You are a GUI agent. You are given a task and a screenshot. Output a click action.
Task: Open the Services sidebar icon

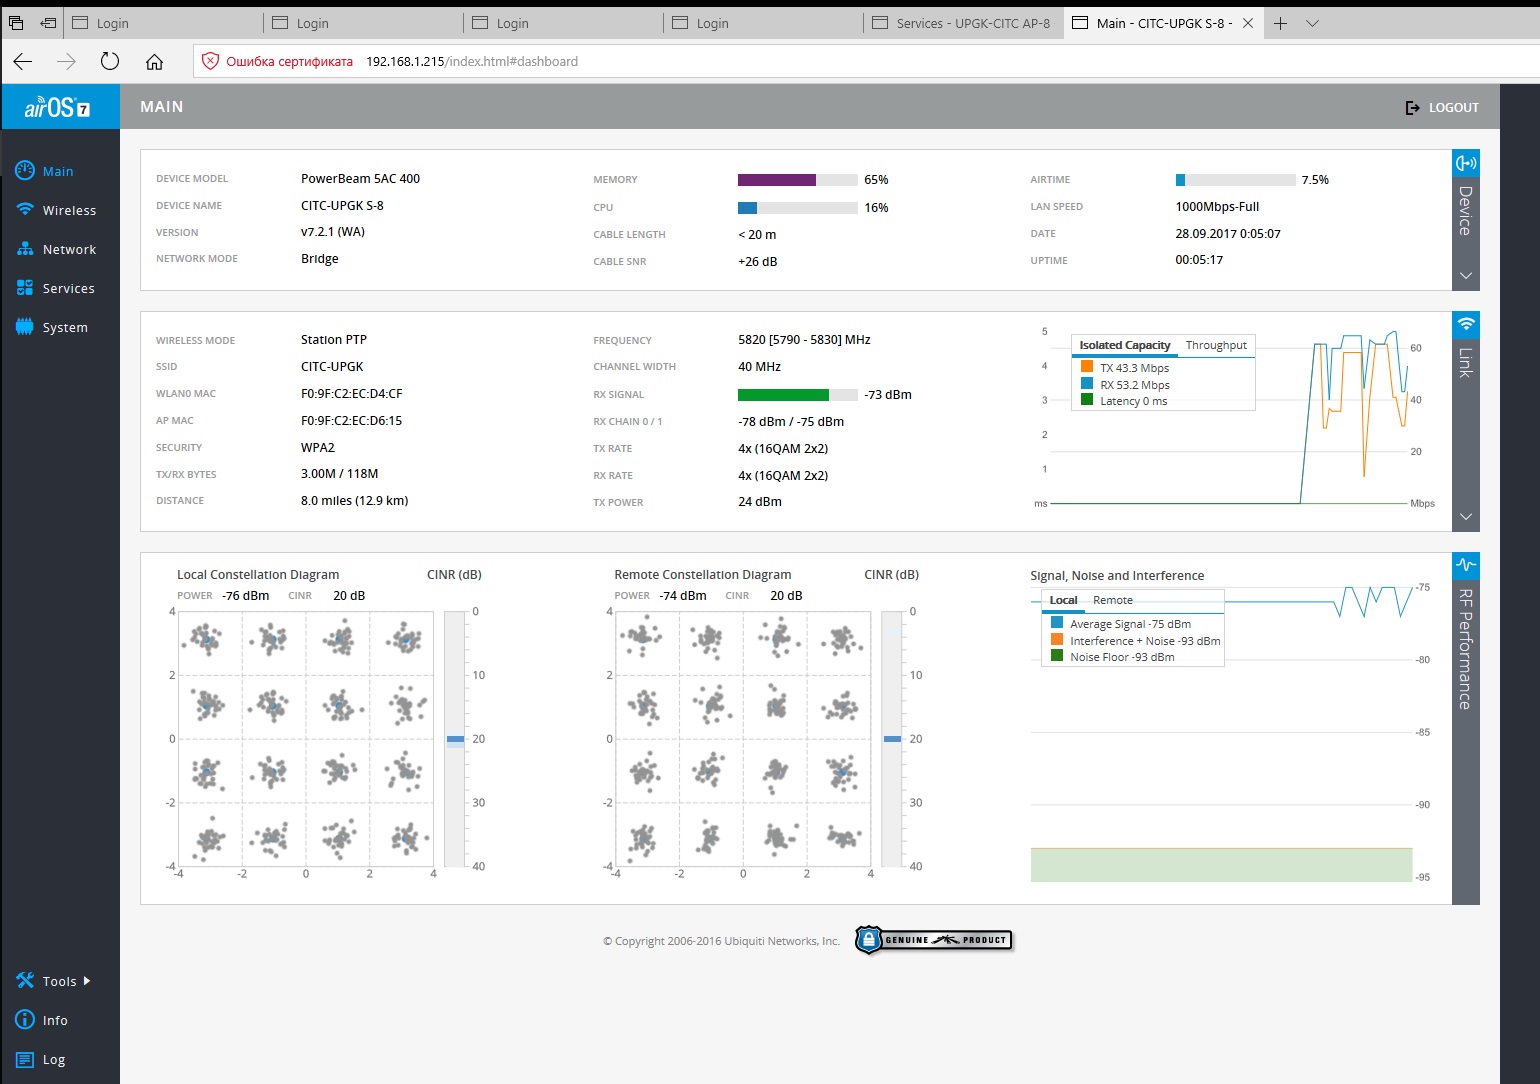coord(25,288)
